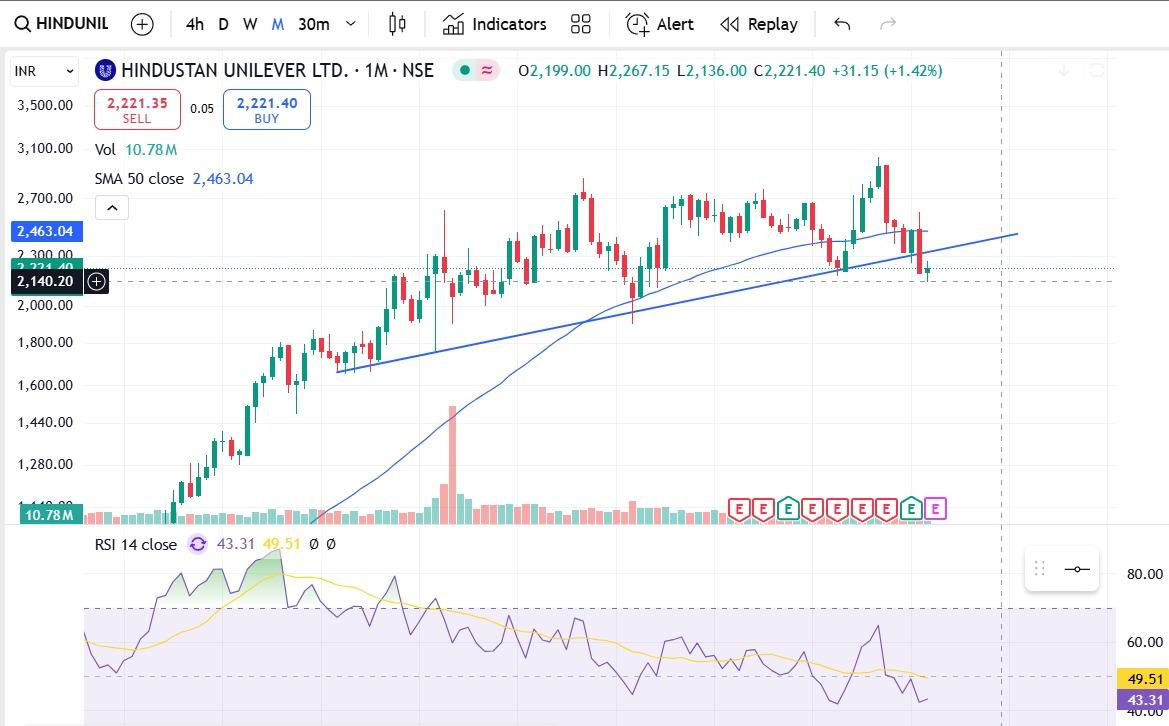This screenshot has width=1169, height=726.
Task: Open symbol search for HINDUNIL
Action: click(x=61, y=24)
